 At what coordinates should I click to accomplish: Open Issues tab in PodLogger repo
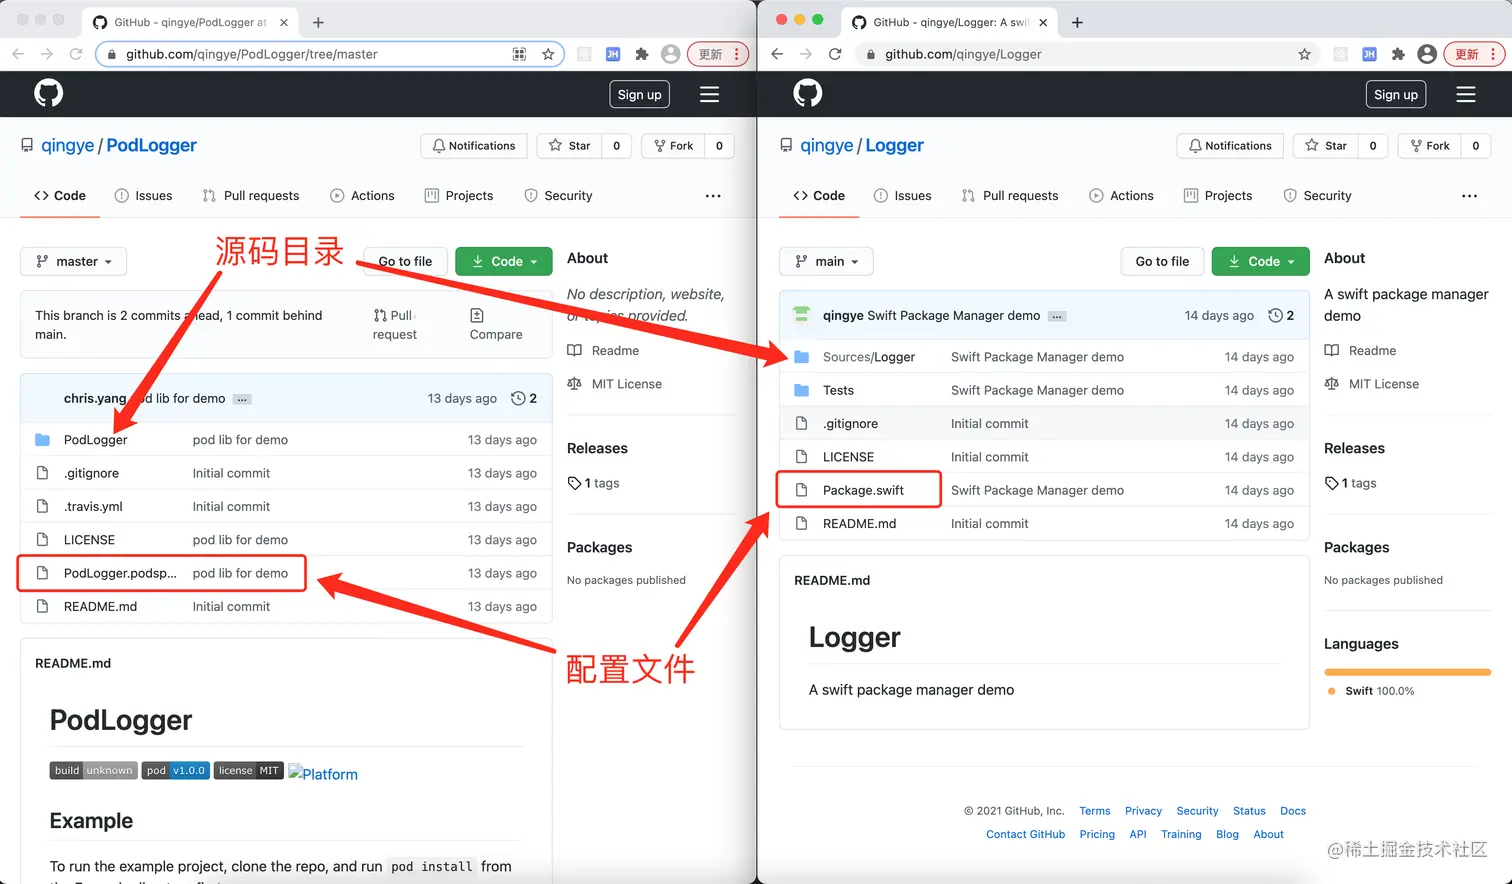(143, 196)
